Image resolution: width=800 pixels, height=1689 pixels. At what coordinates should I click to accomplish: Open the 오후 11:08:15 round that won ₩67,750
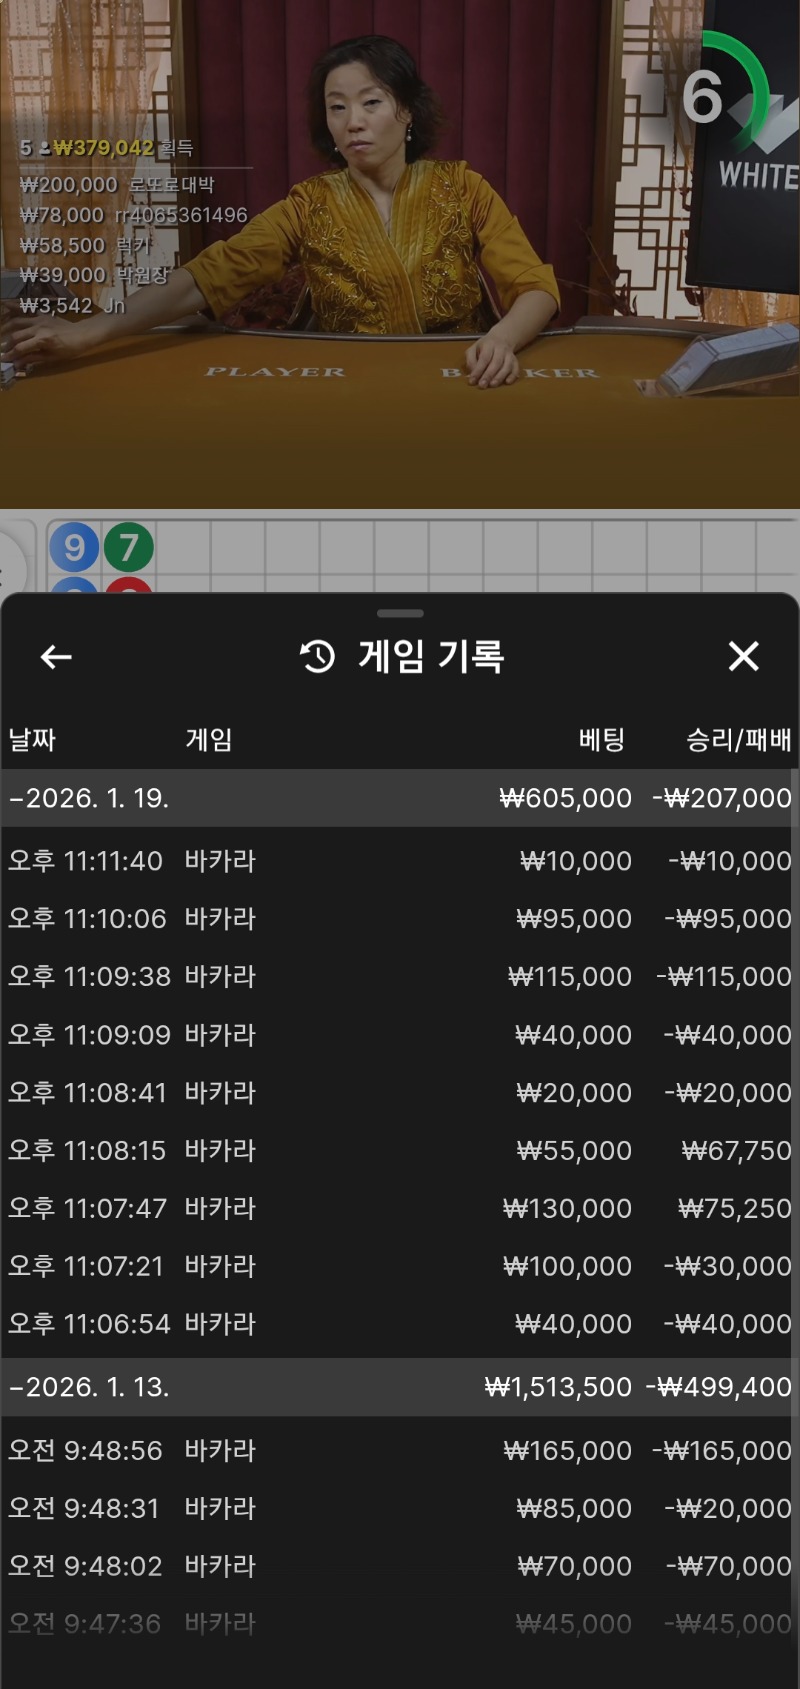[x=400, y=1151]
